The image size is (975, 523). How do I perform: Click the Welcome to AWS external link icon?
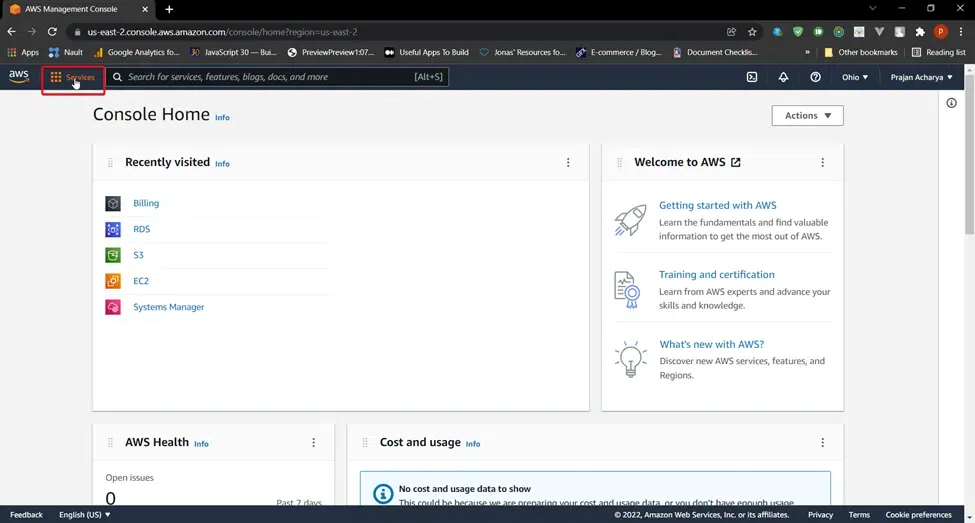[x=736, y=162]
